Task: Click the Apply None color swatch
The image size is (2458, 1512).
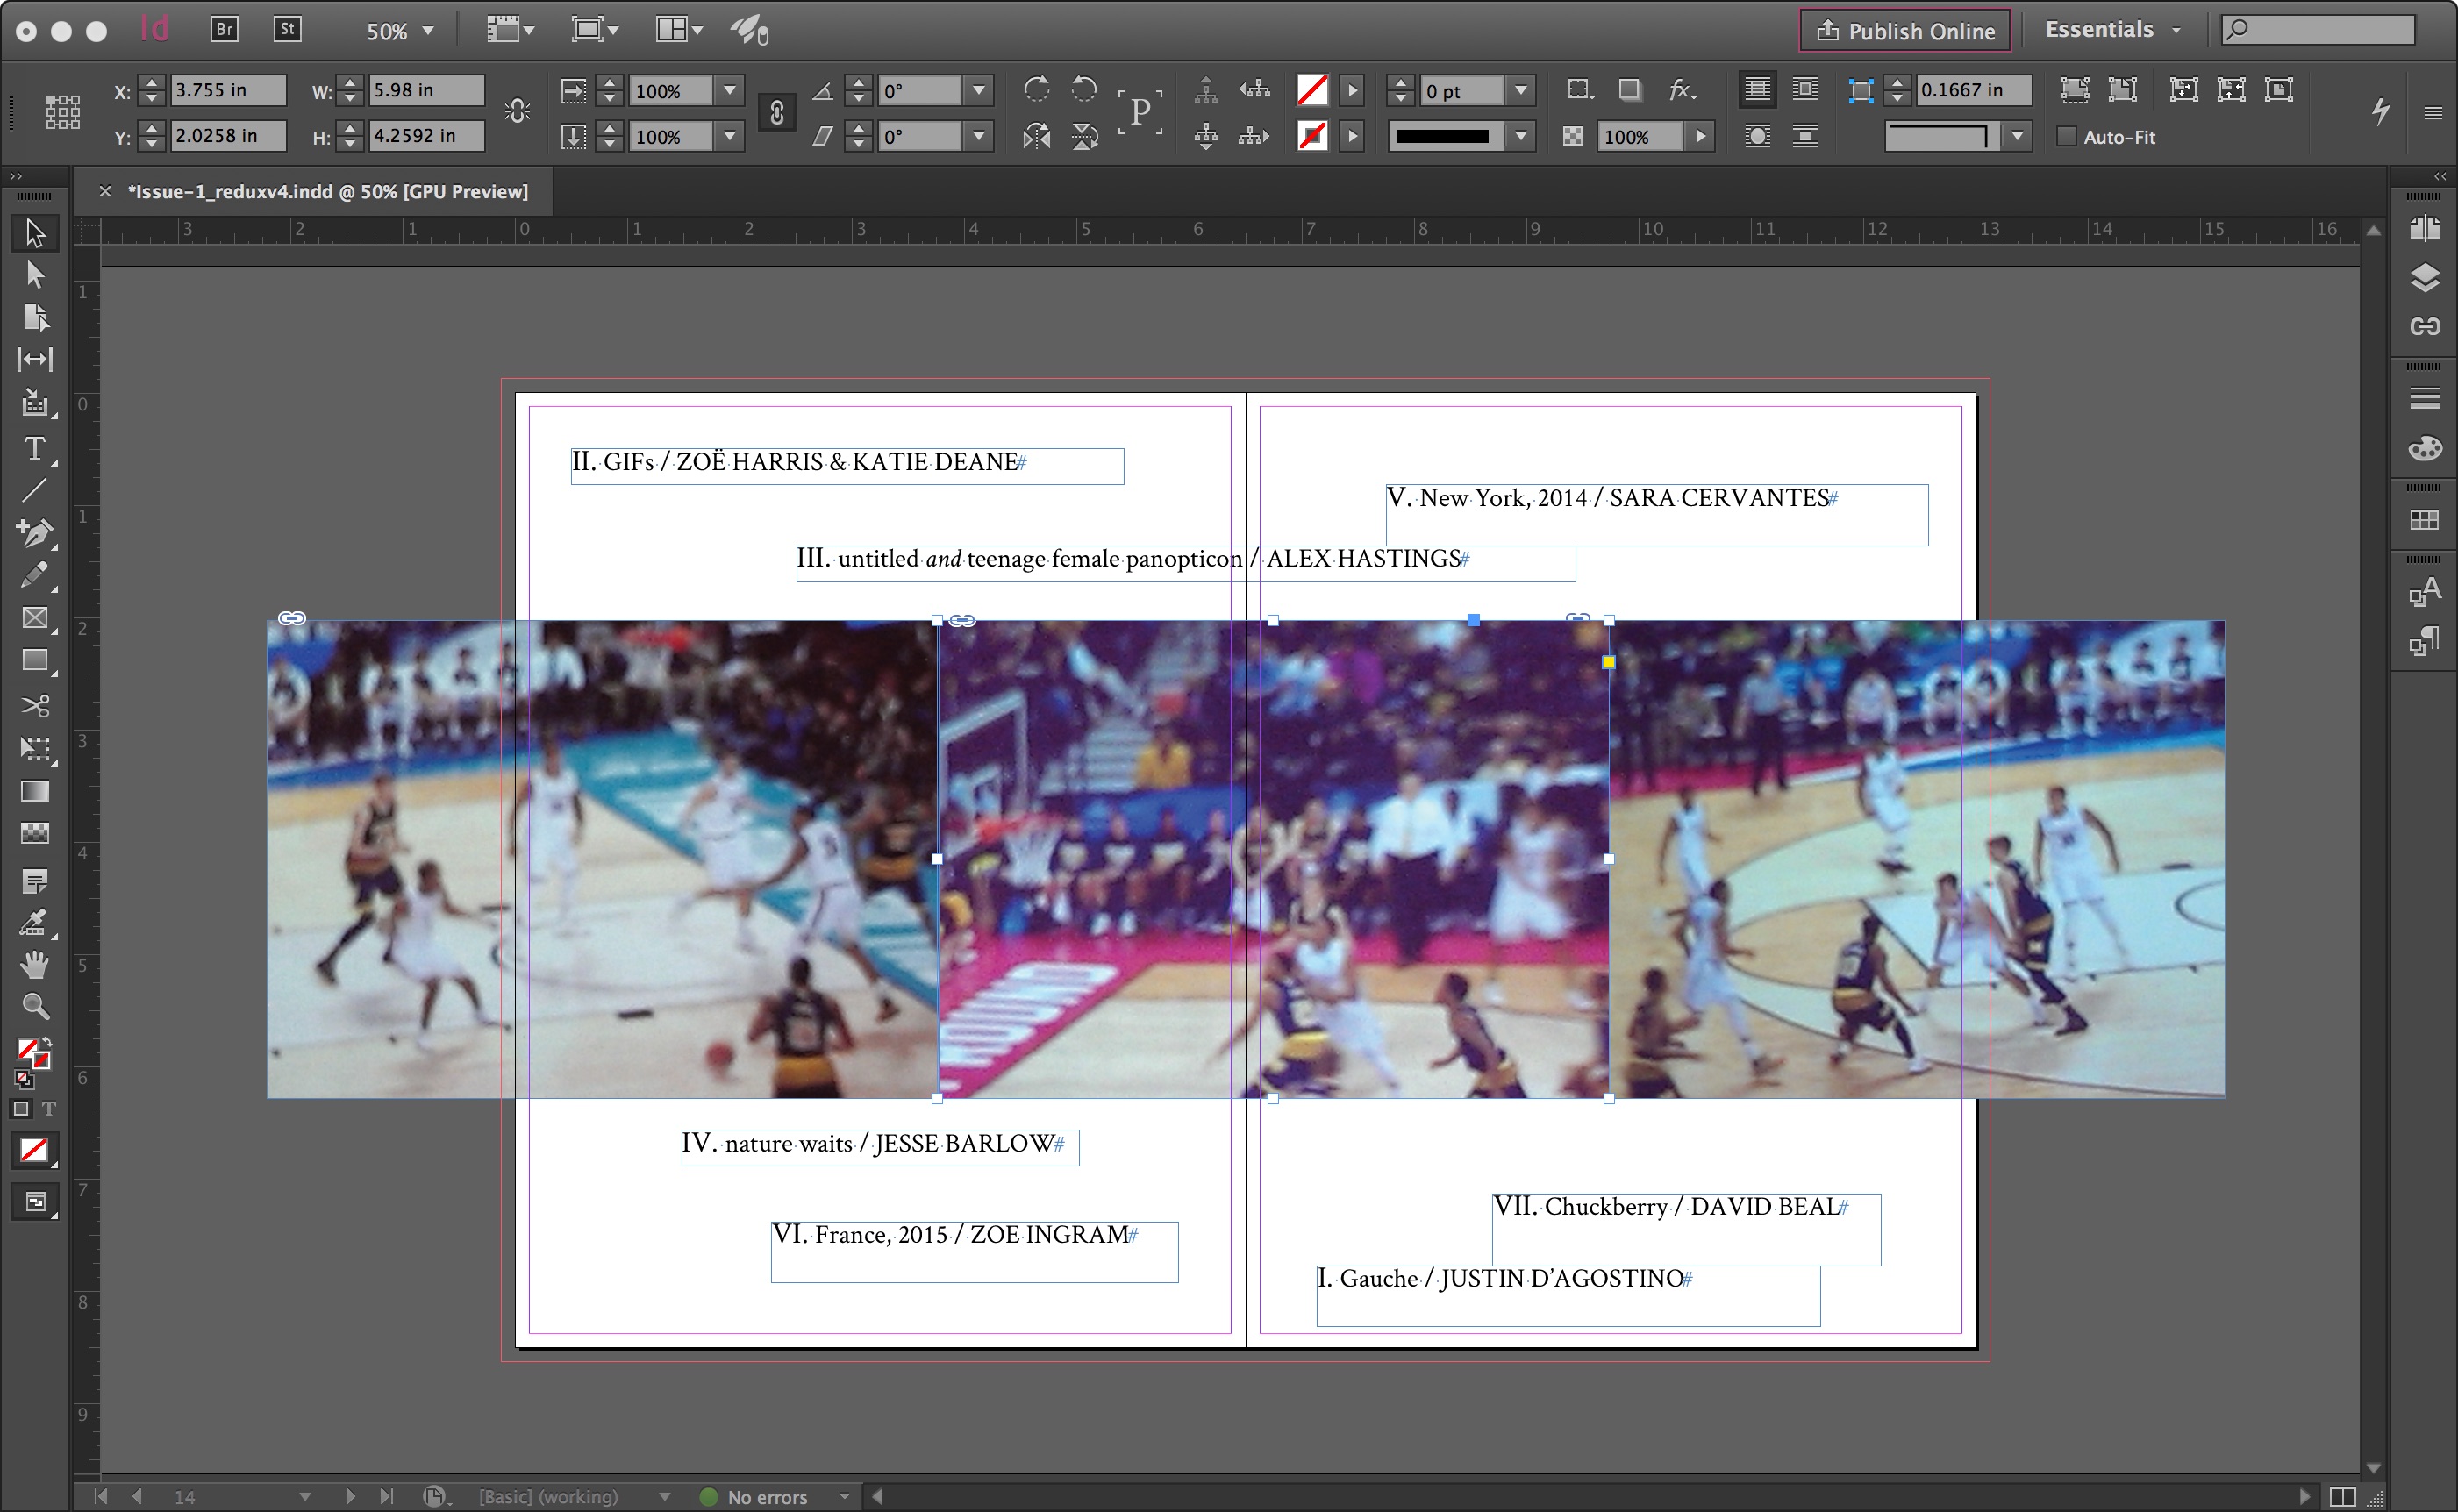Action: (34, 1151)
